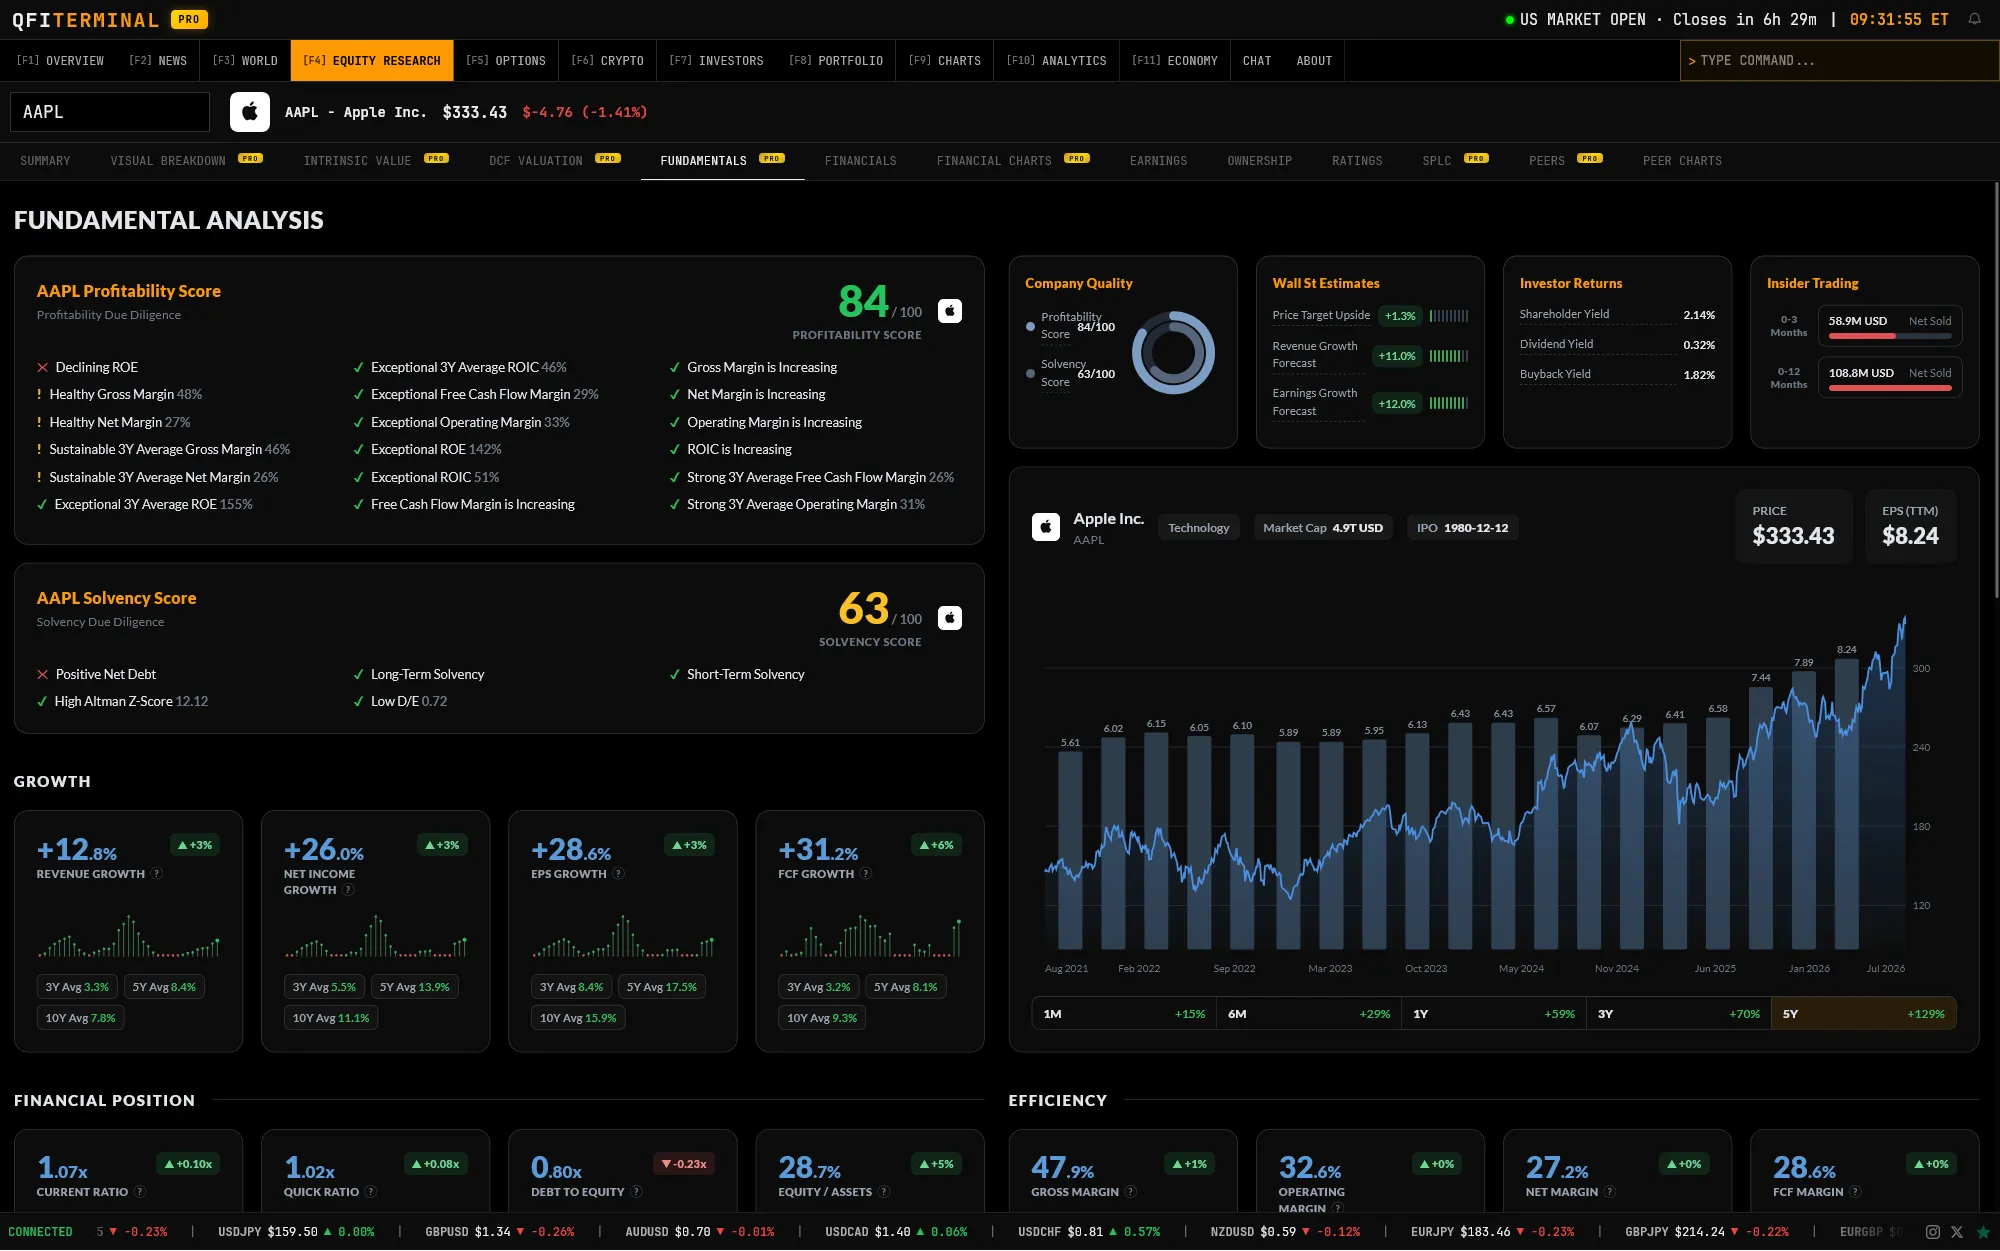Open the Instagram link icon
The image size is (2000, 1251).
pyautogui.click(x=1933, y=1232)
